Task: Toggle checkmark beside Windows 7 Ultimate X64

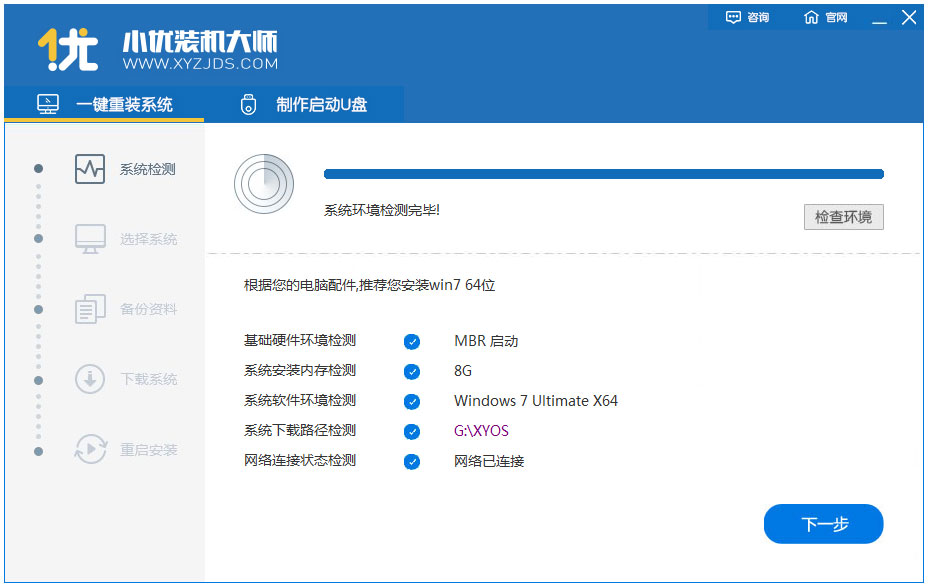Action: tap(412, 401)
